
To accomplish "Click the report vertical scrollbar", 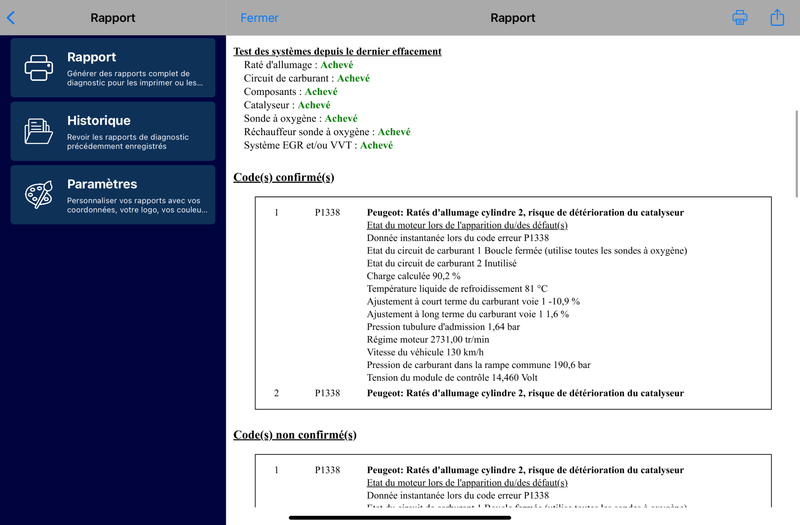I will (796, 154).
